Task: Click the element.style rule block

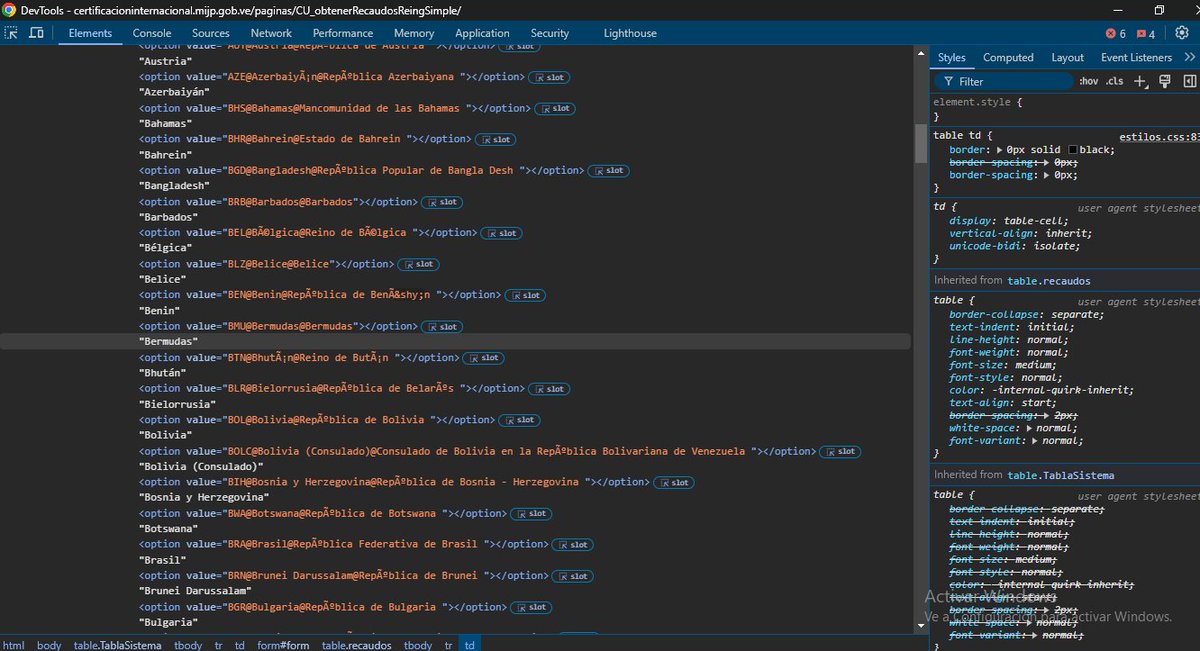Action: (1065, 109)
